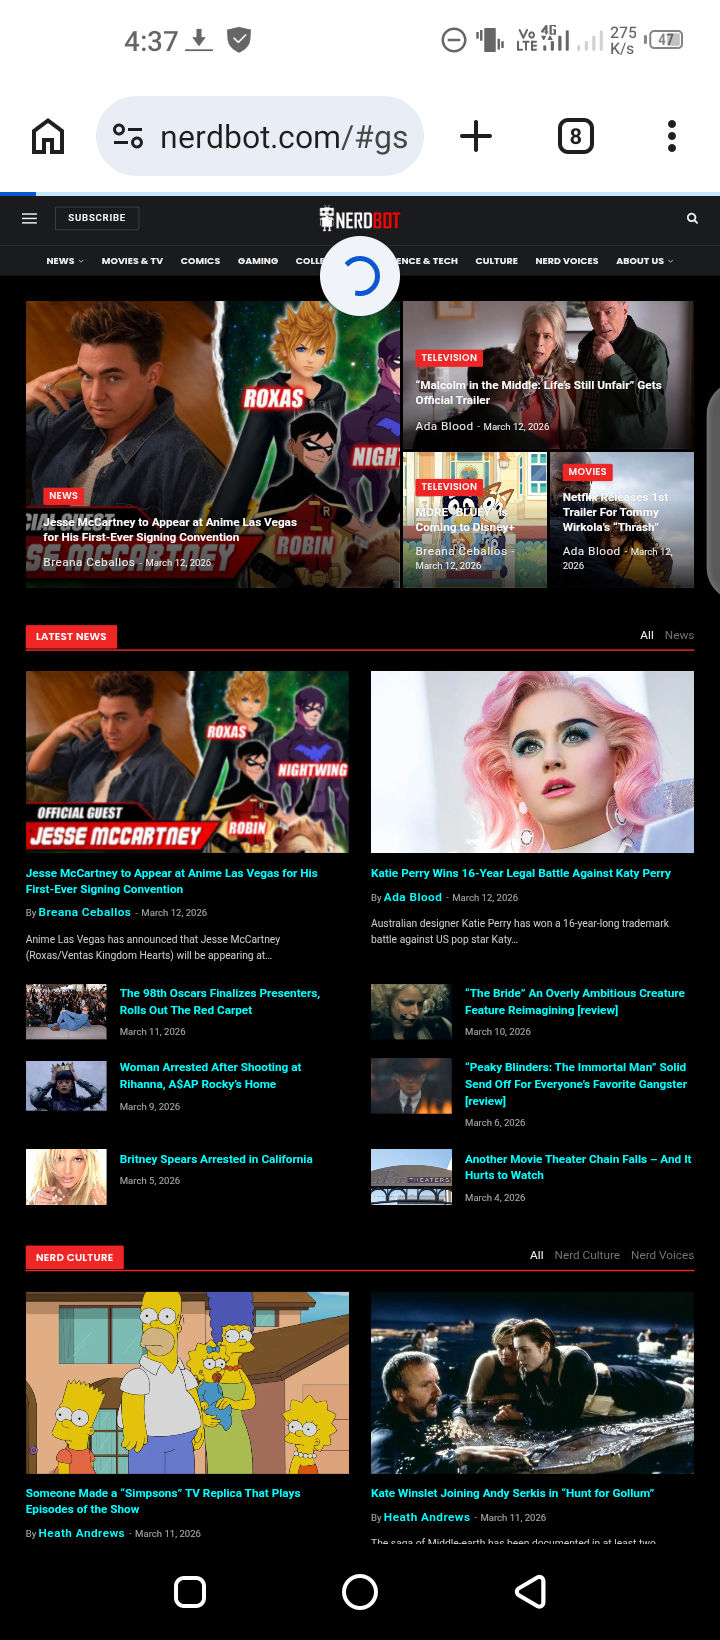Tap the shield icon in status bar
720x1640 pixels.
238,40
